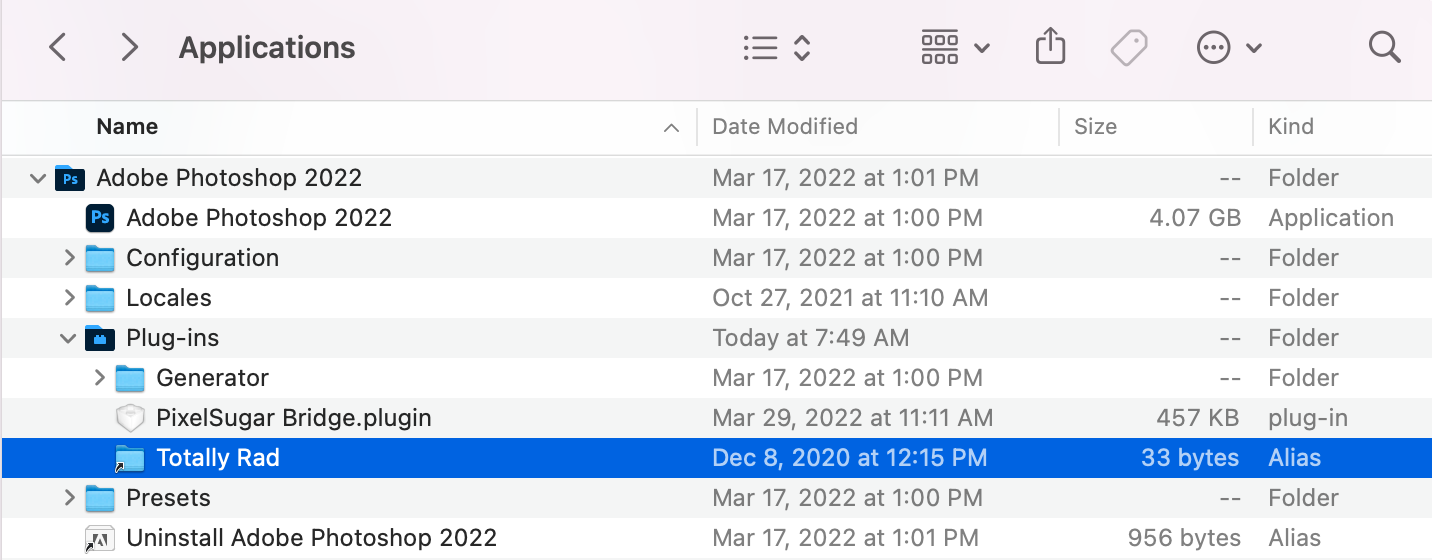Image resolution: width=1432 pixels, height=560 pixels.
Task: Collapse the Plug-ins folder
Action: pos(68,339)
